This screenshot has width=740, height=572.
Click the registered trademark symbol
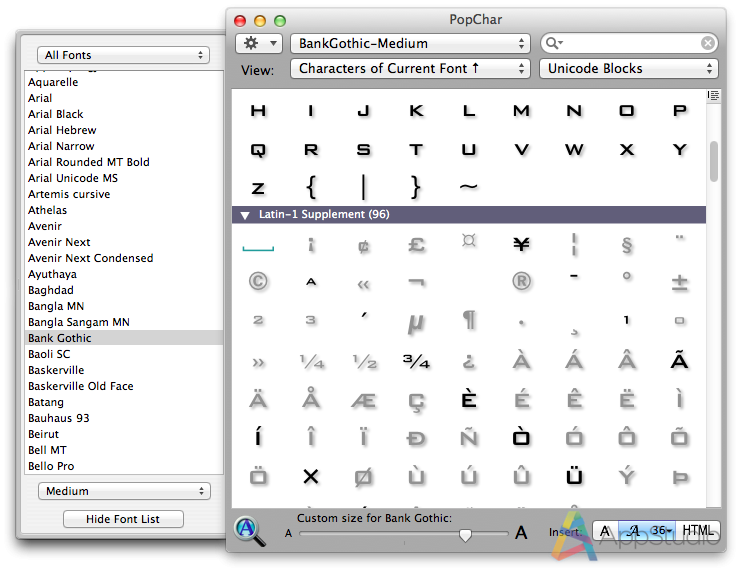coord(520,282)
